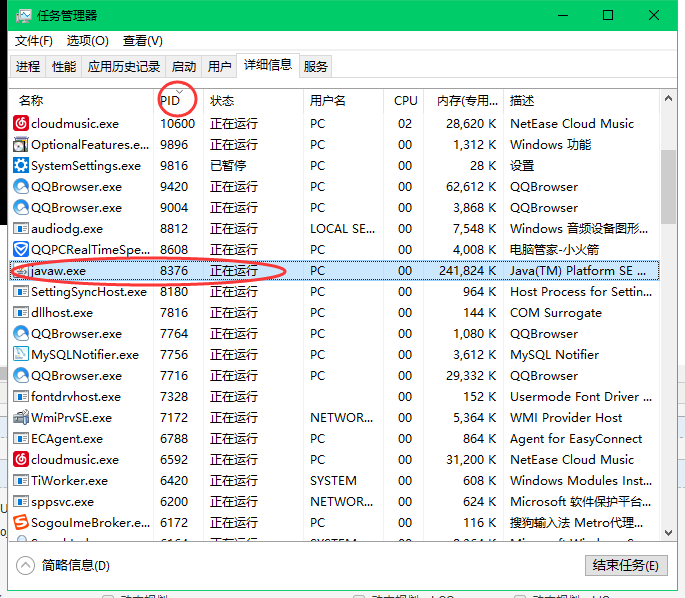
Task: Click the QQBrowser.exe icon with PID 7764
Action: 21,333
